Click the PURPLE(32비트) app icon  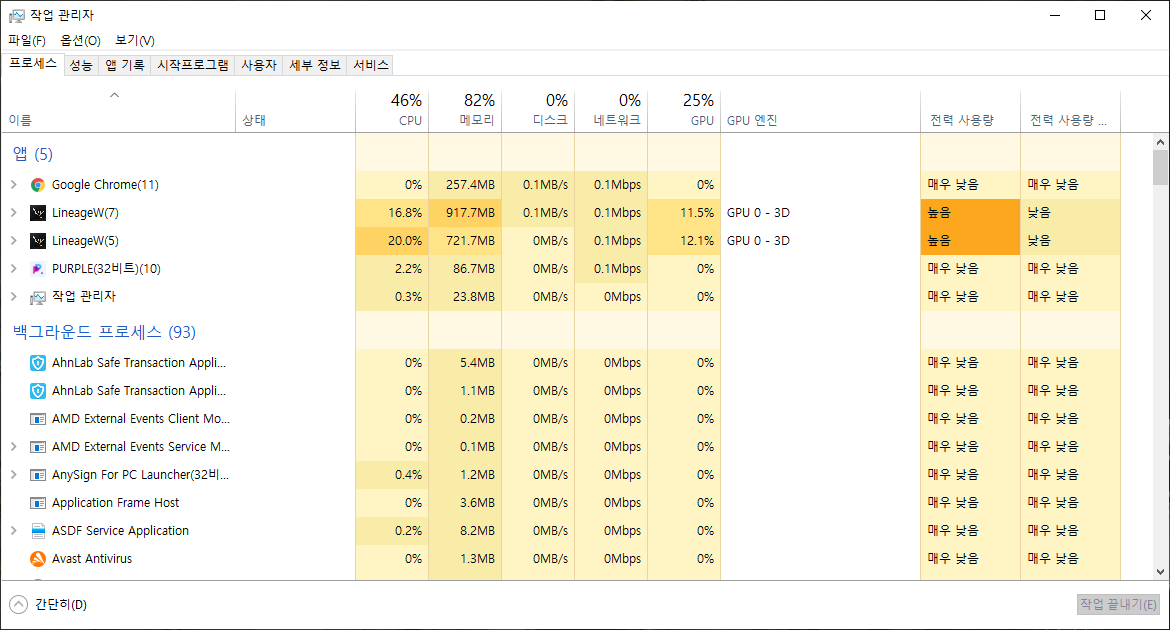tap(37, 269)
